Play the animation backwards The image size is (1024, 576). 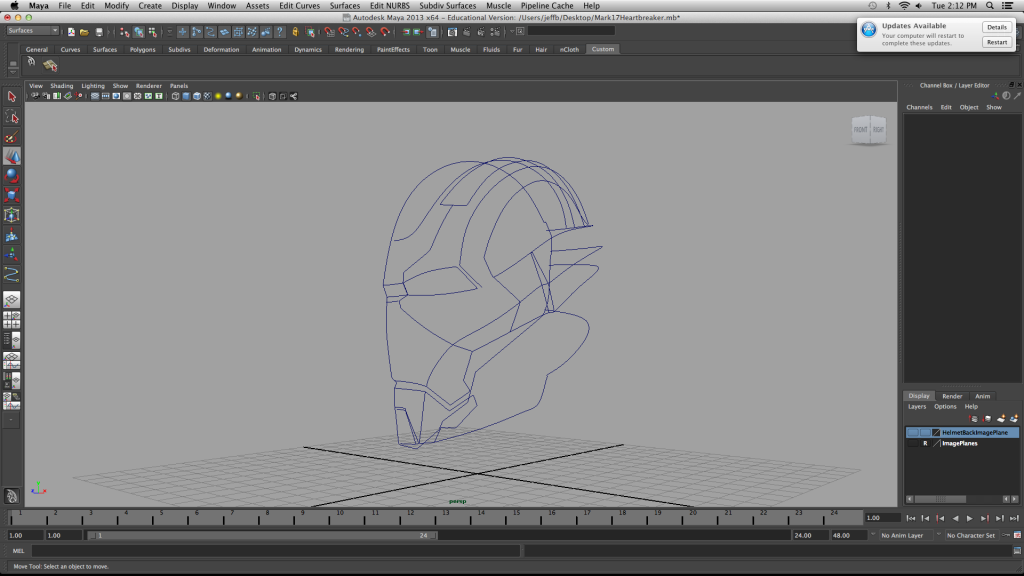click(x=955, y=519)
